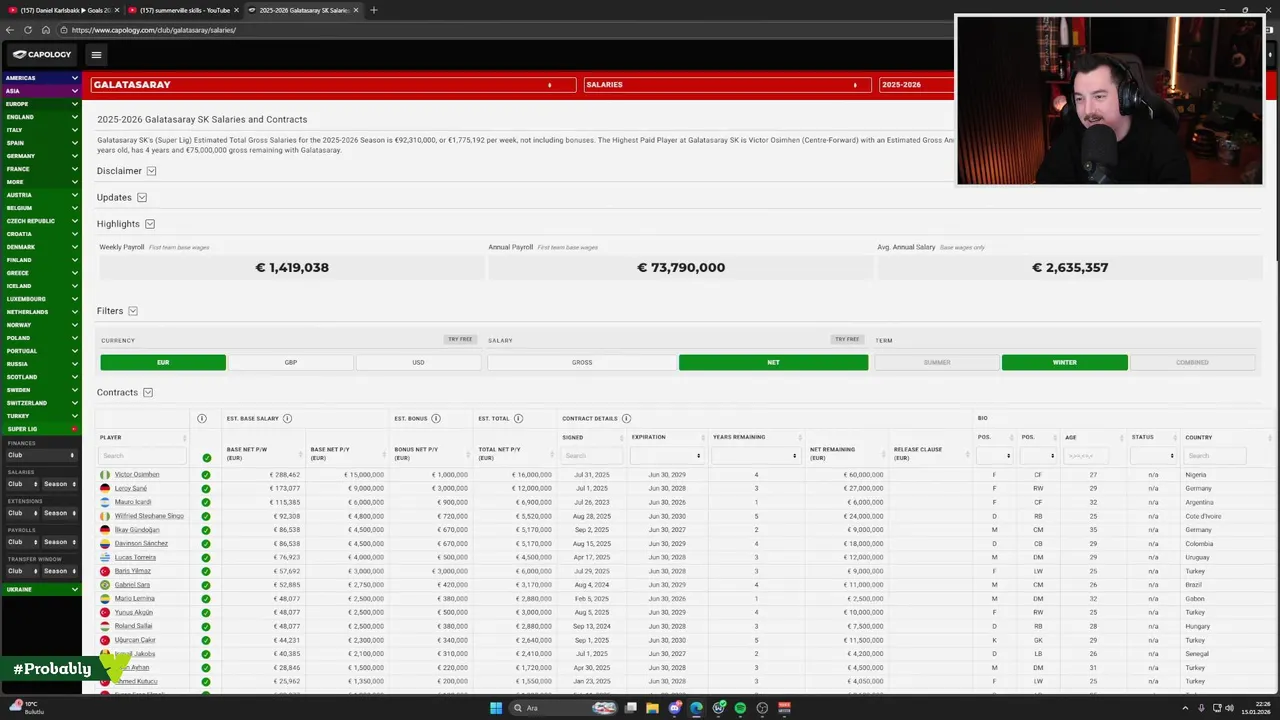The height and width of the screenshot is (720, 1280).
Task: Open browser home page icon
Action: pos(46,30)
